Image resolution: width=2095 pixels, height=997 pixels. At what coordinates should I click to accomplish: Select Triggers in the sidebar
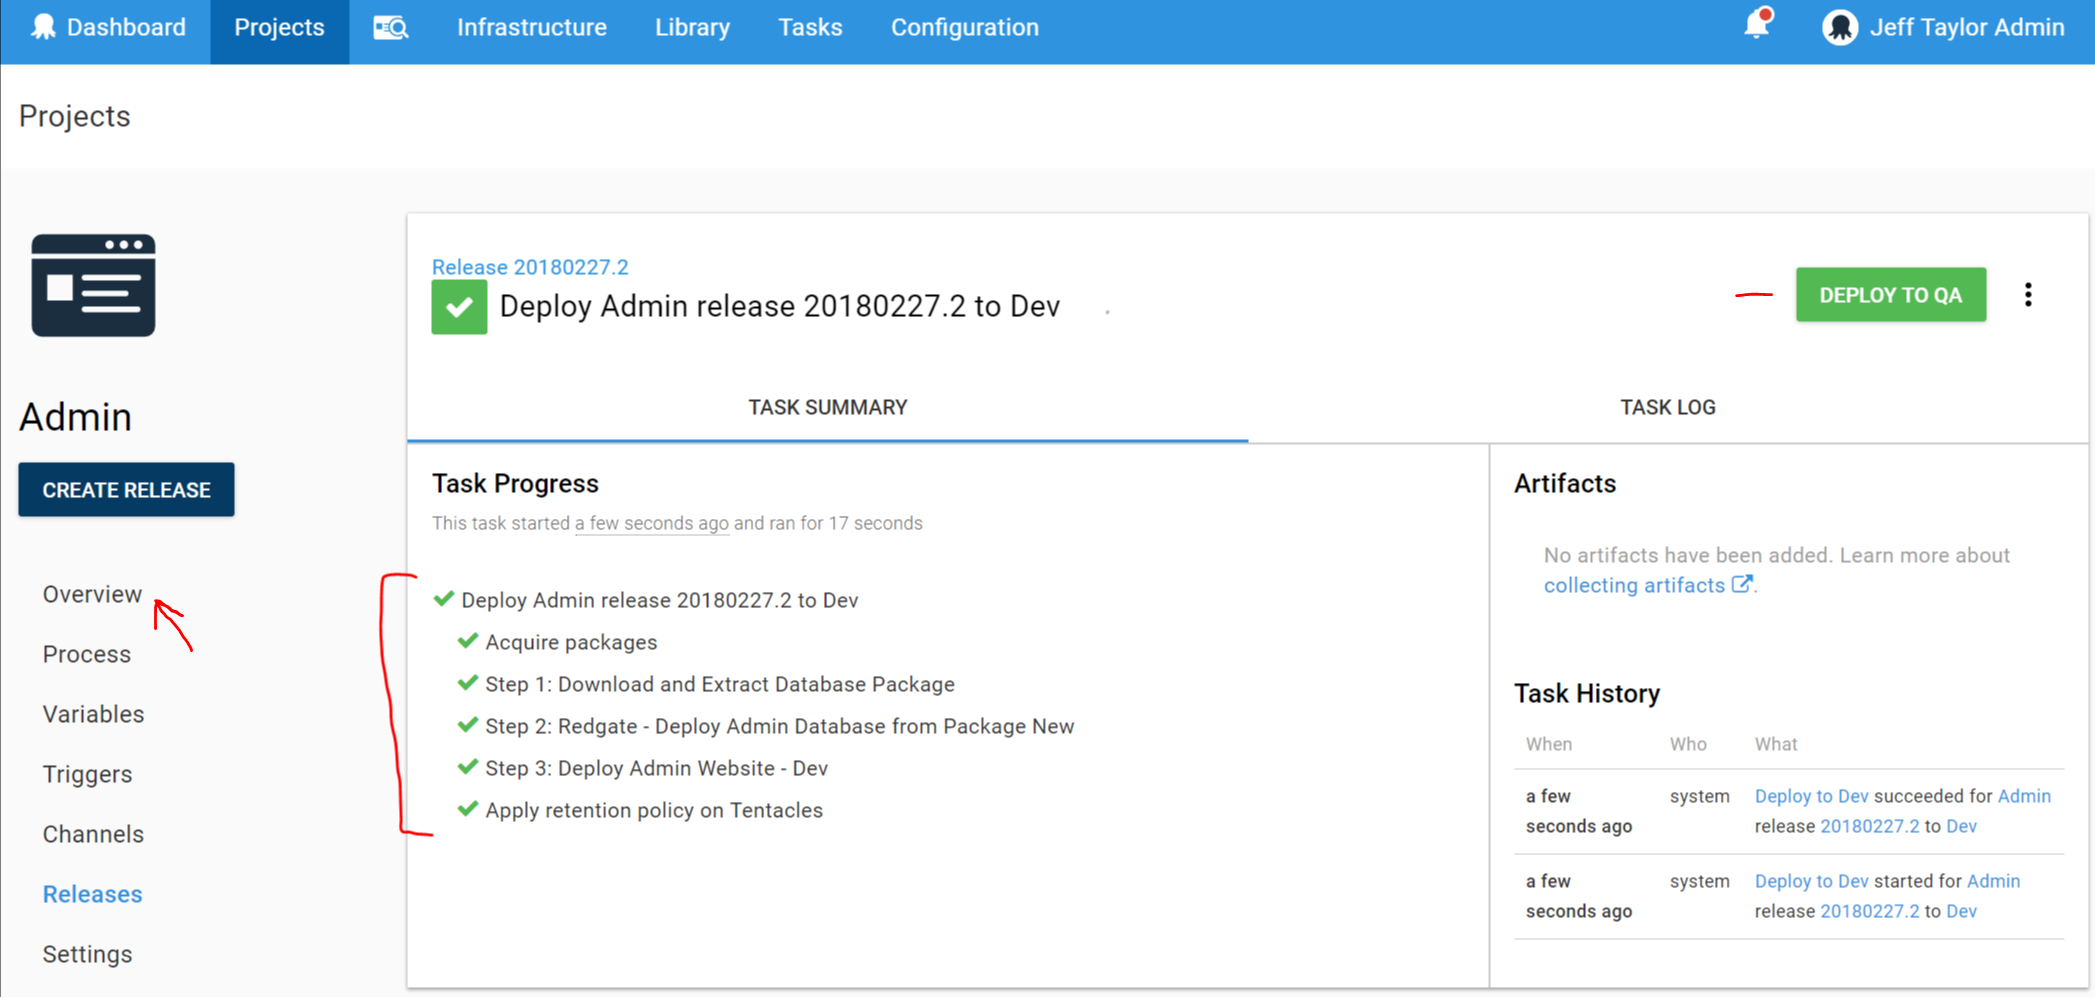(87, 774)
